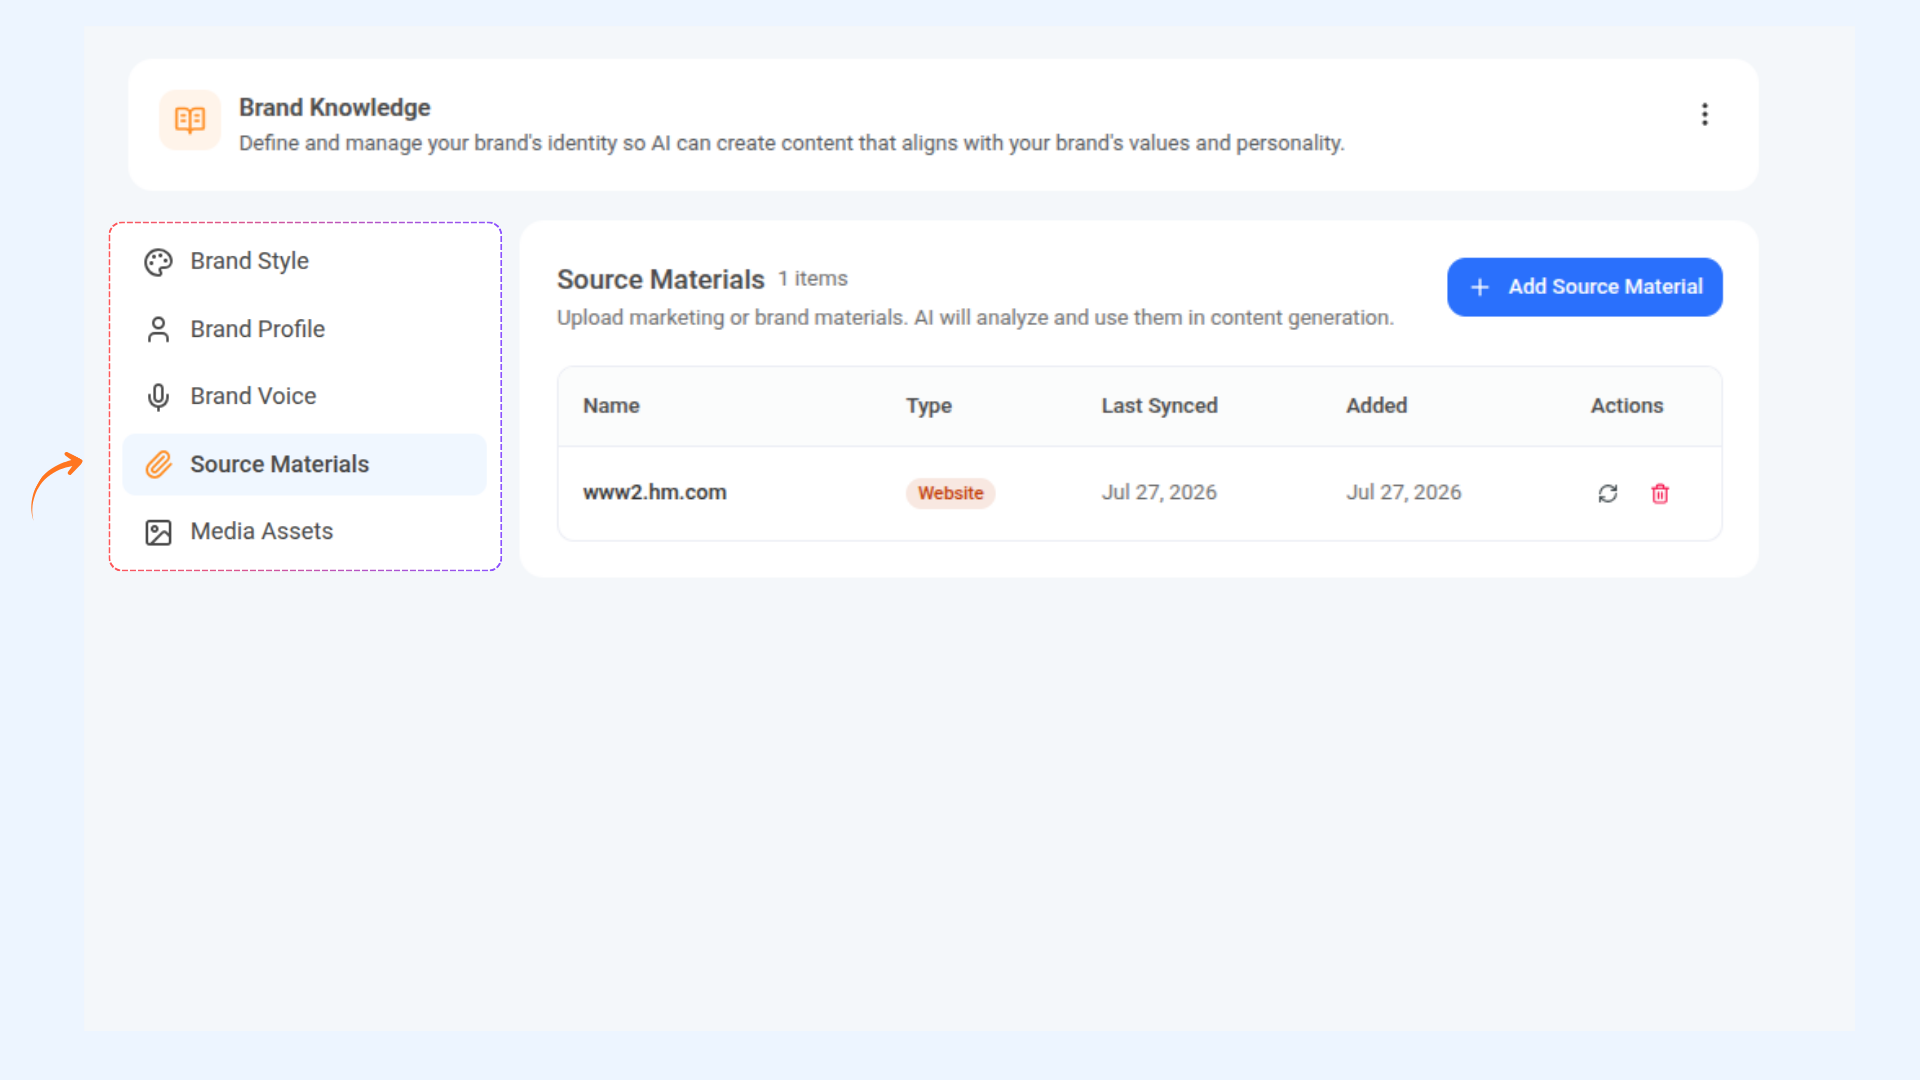Select the Source Materials sidebar item

[304, 464]
